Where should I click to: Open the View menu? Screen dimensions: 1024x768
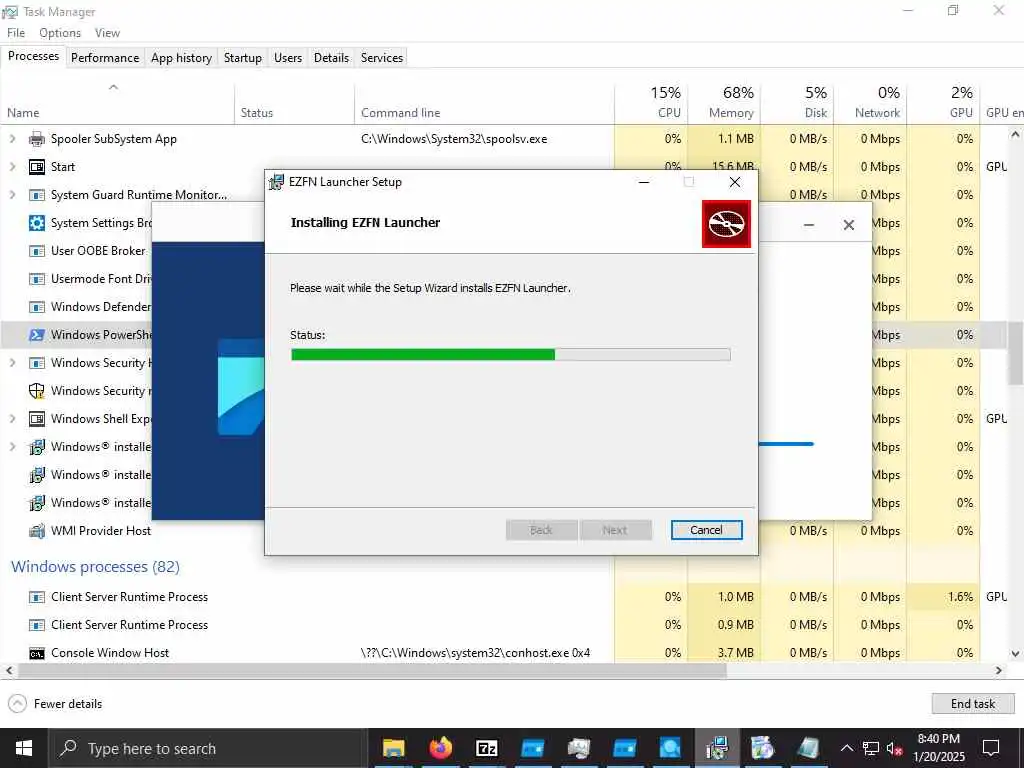click(107, 33)
